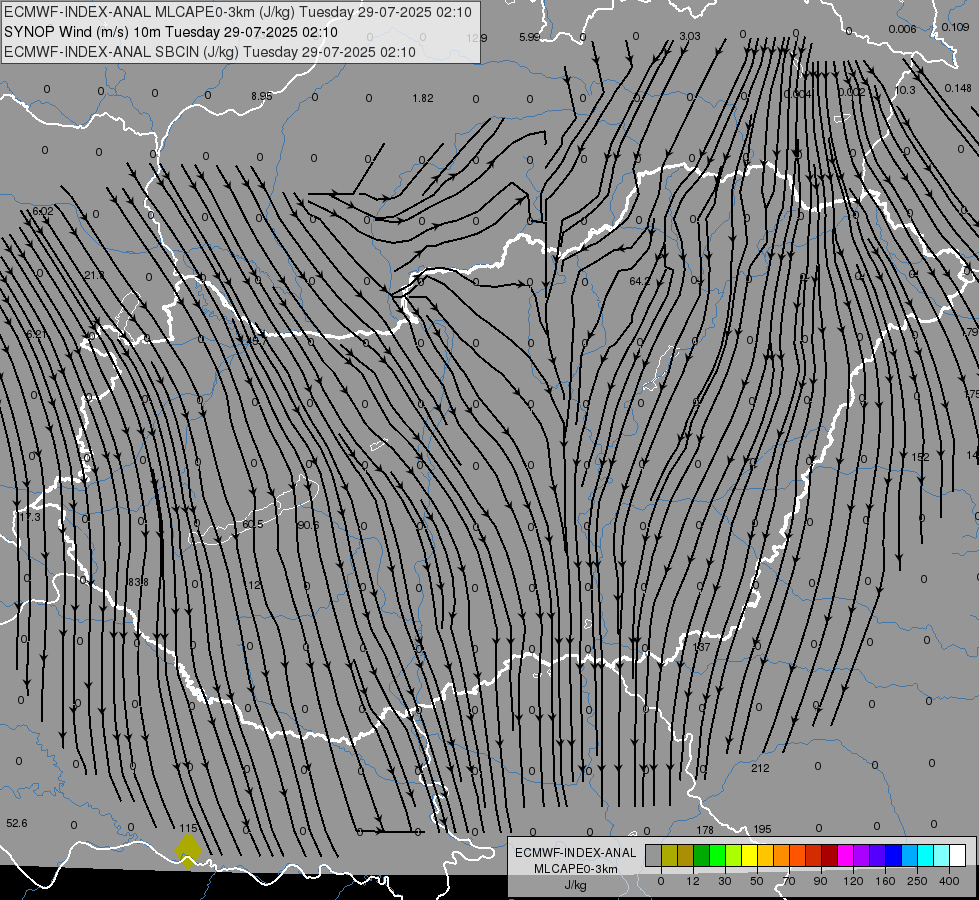Select the dark green legend swatch
Screen dimensions: 979x900
(x=701, y=855)
